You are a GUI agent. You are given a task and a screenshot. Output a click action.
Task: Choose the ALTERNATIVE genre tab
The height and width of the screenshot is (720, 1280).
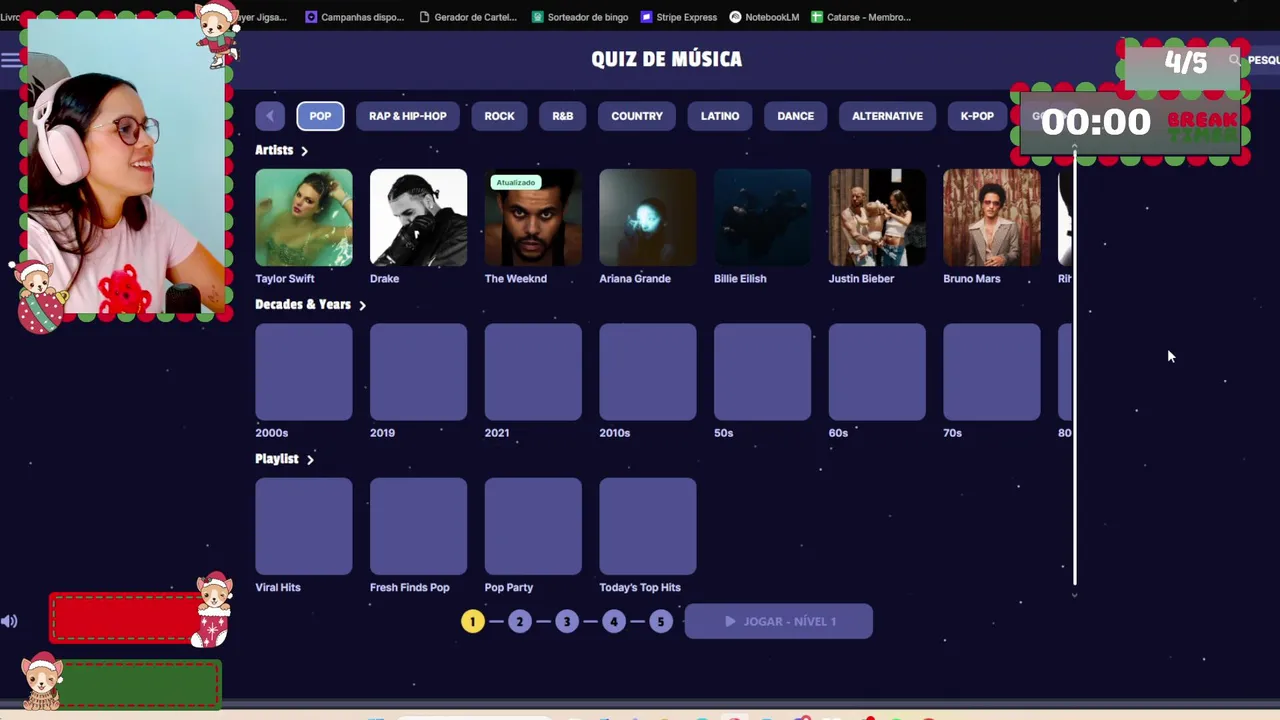[x=887, y=116]
